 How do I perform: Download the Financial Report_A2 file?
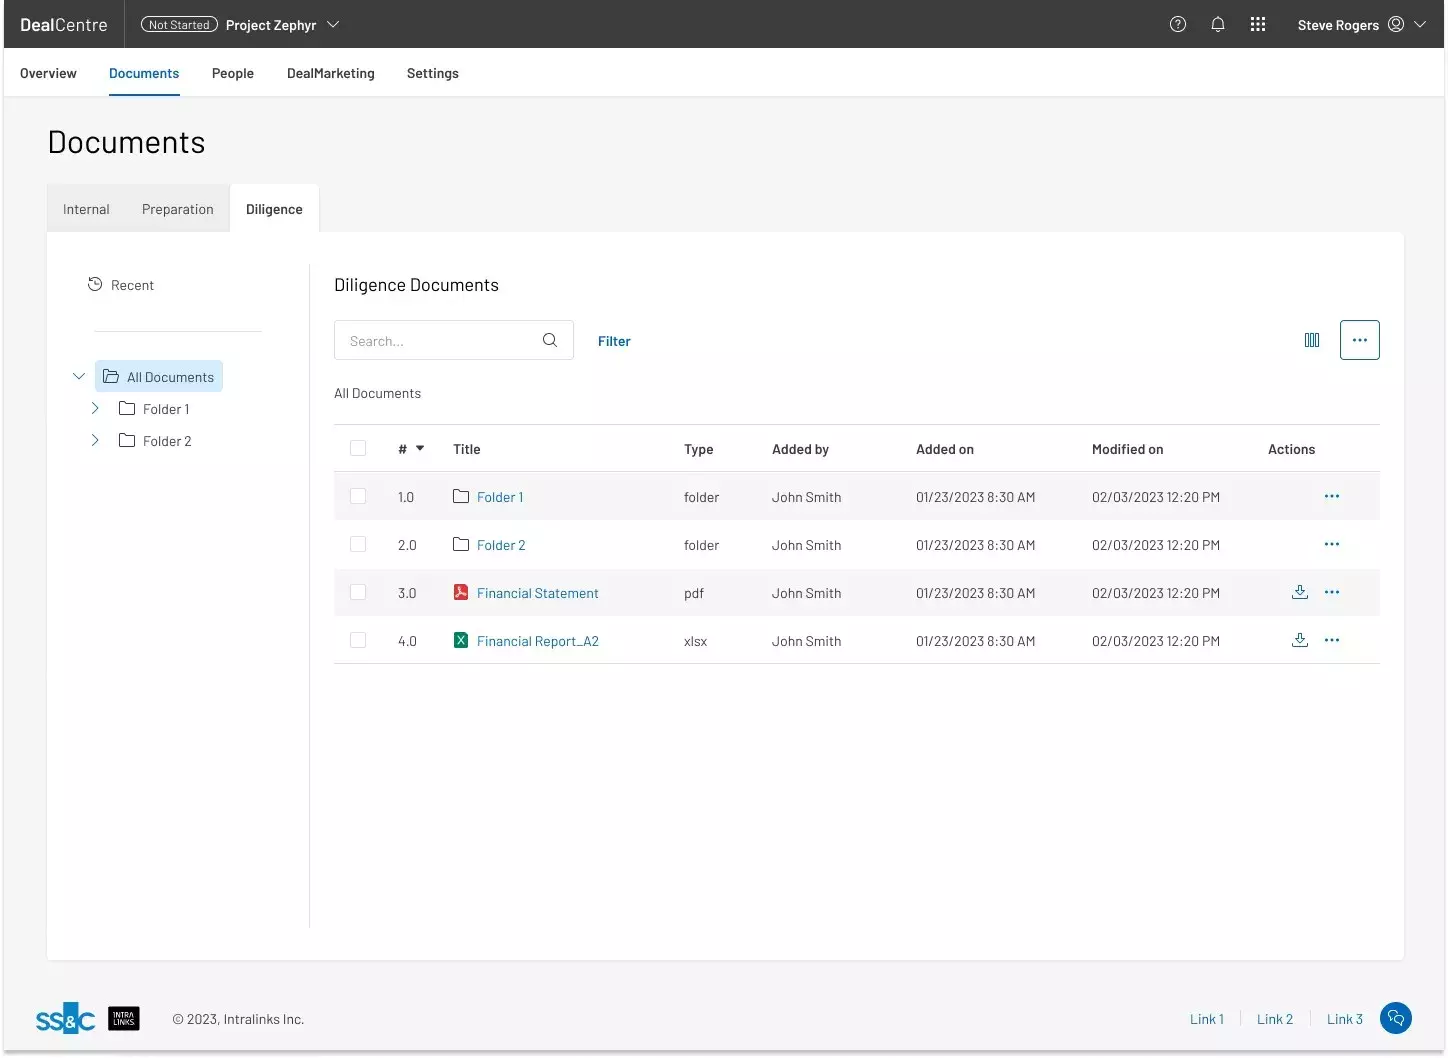[1300, 640]
